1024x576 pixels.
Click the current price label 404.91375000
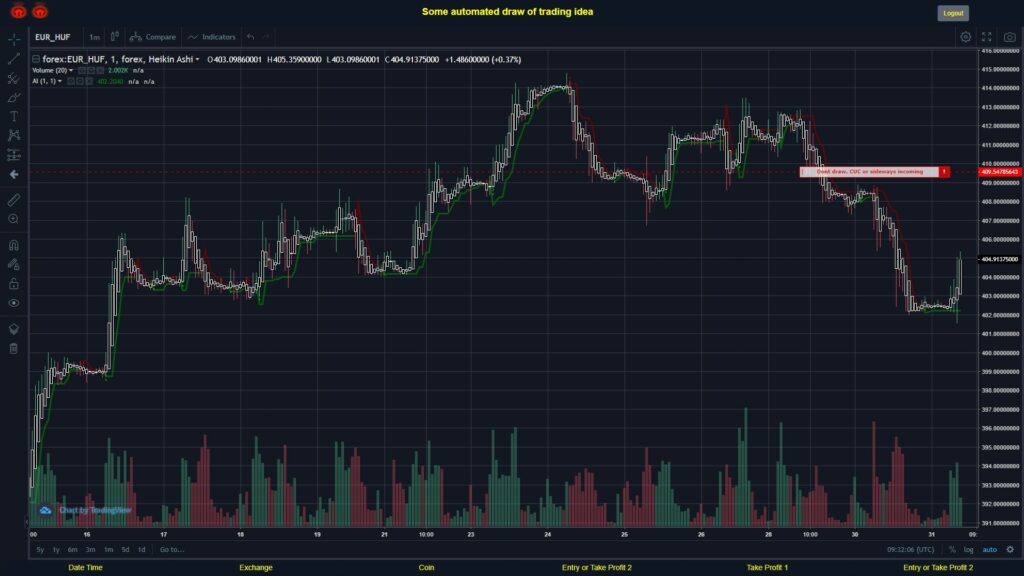[999, 259]
